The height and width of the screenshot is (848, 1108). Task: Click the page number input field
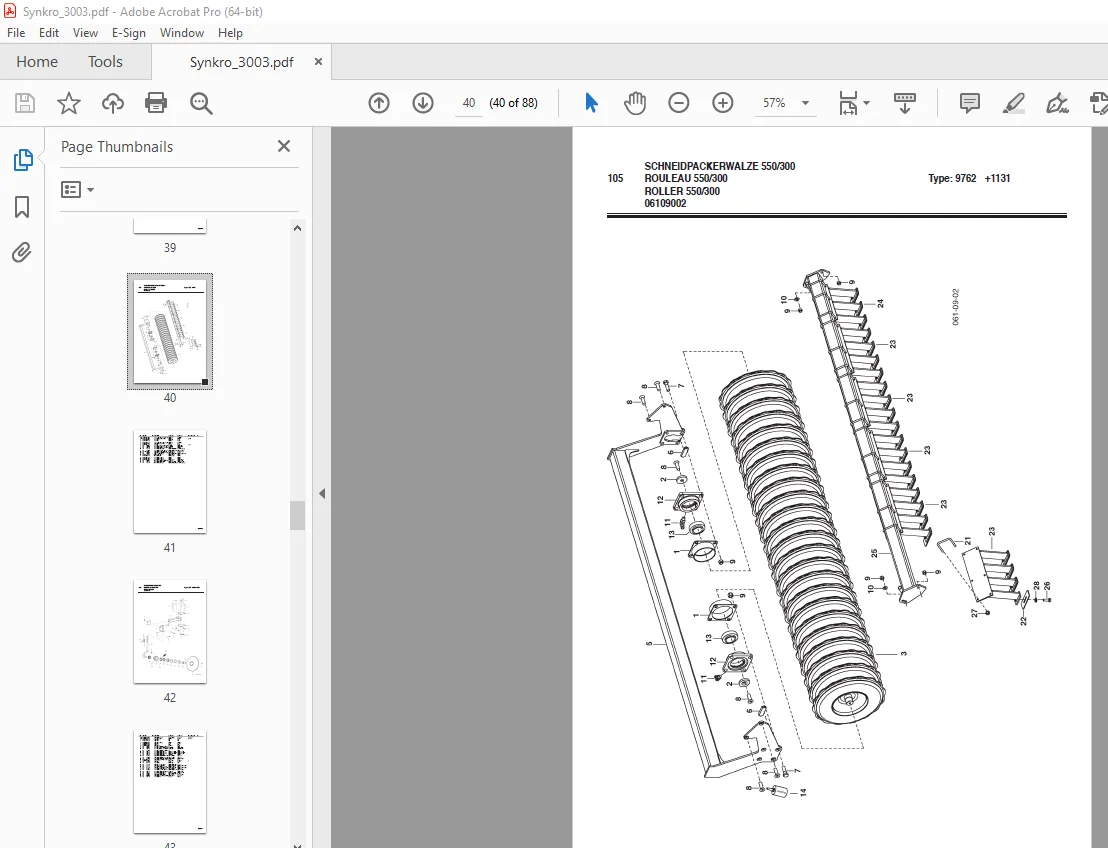pyautogui.click(x=468, y=103)
